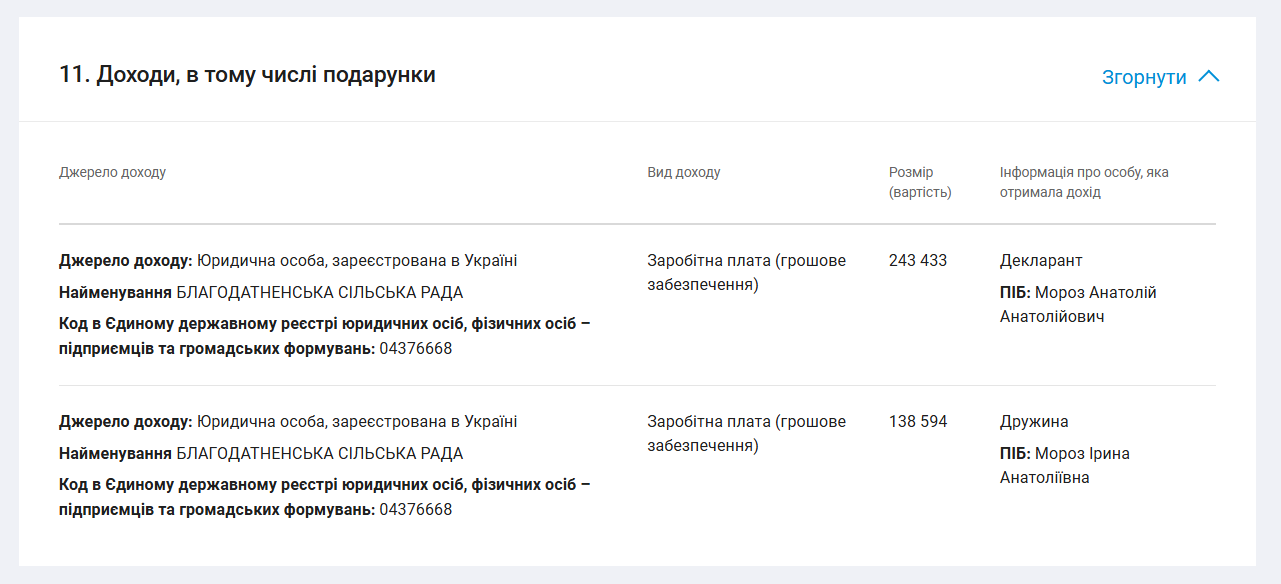
Task: Click the Вид доходу column header
Action: (x=683, y=172)
